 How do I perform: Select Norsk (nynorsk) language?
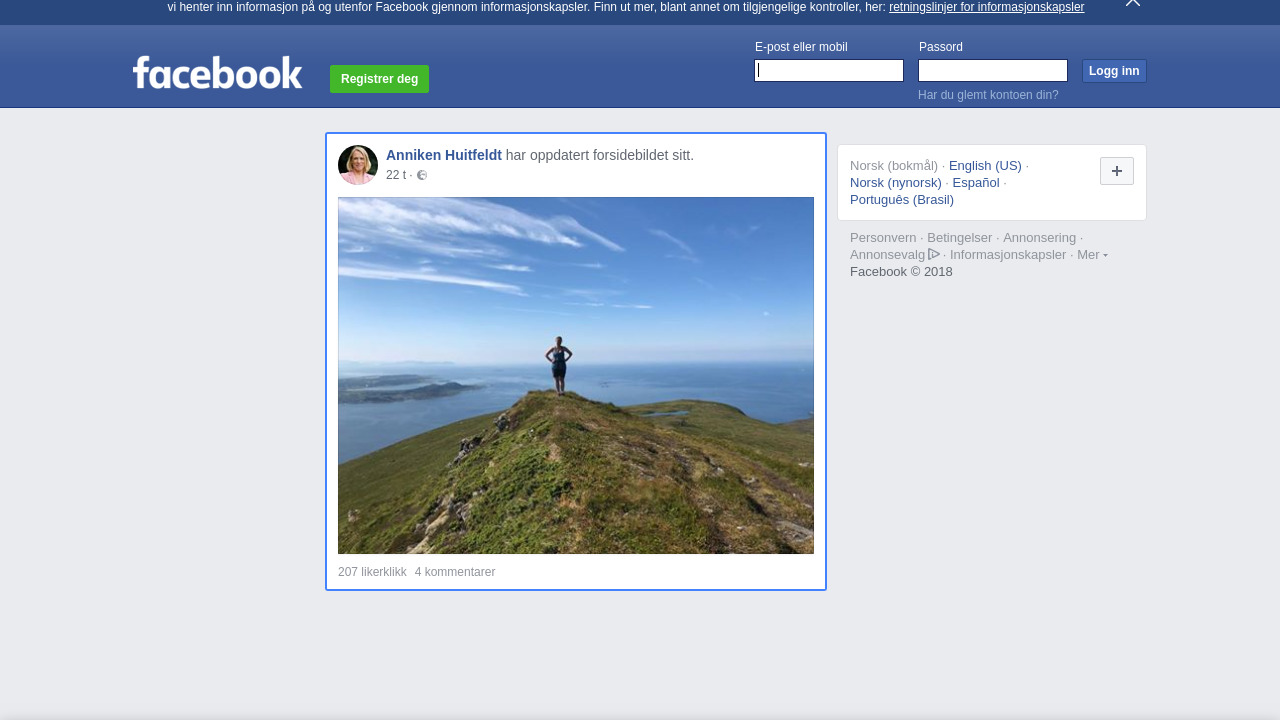(x=895, y=183)
